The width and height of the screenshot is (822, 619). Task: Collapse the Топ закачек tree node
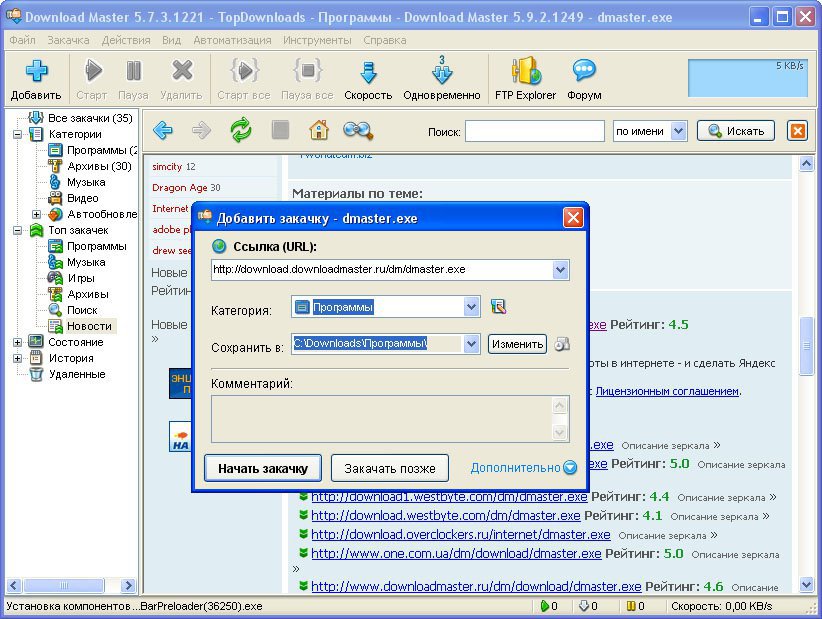[x=18, y=230]
